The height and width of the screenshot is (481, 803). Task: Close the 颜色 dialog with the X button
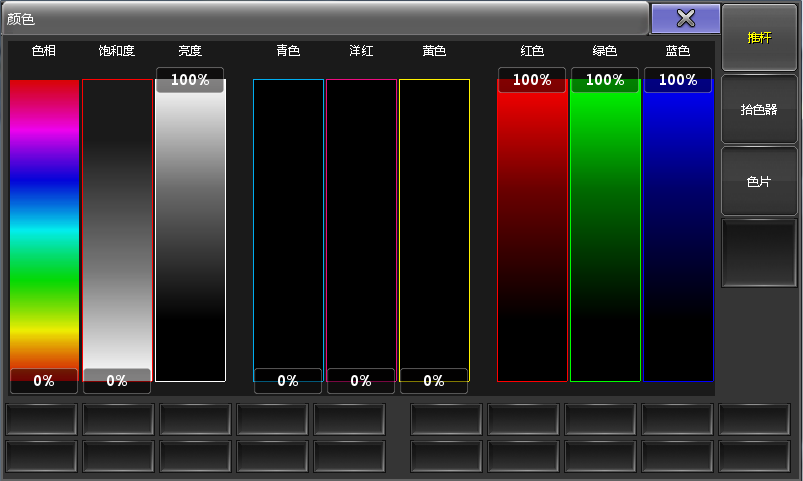685,18
